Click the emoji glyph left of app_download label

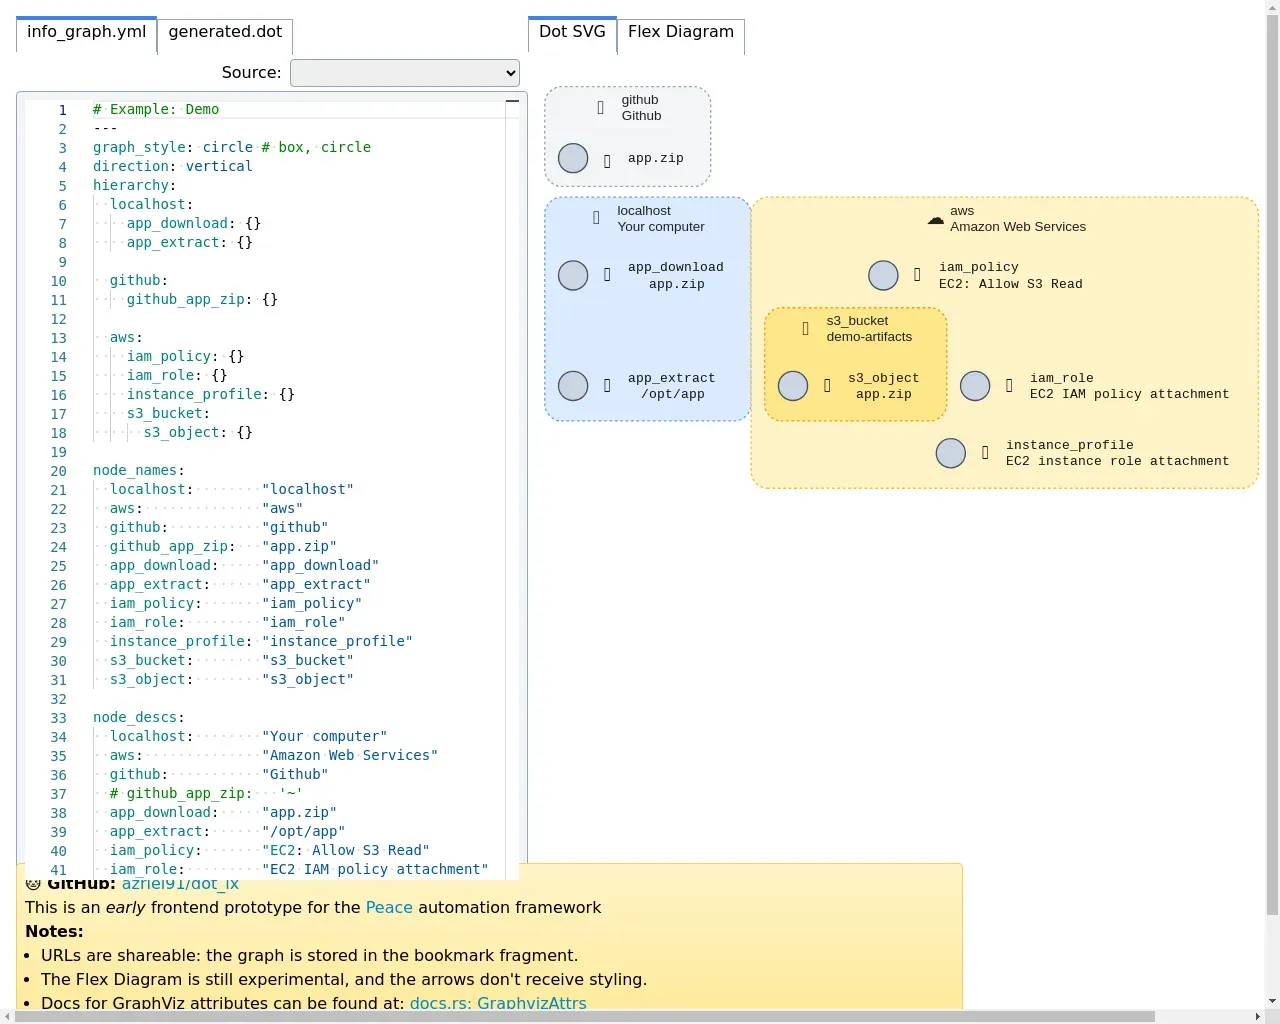coord(607,274)
